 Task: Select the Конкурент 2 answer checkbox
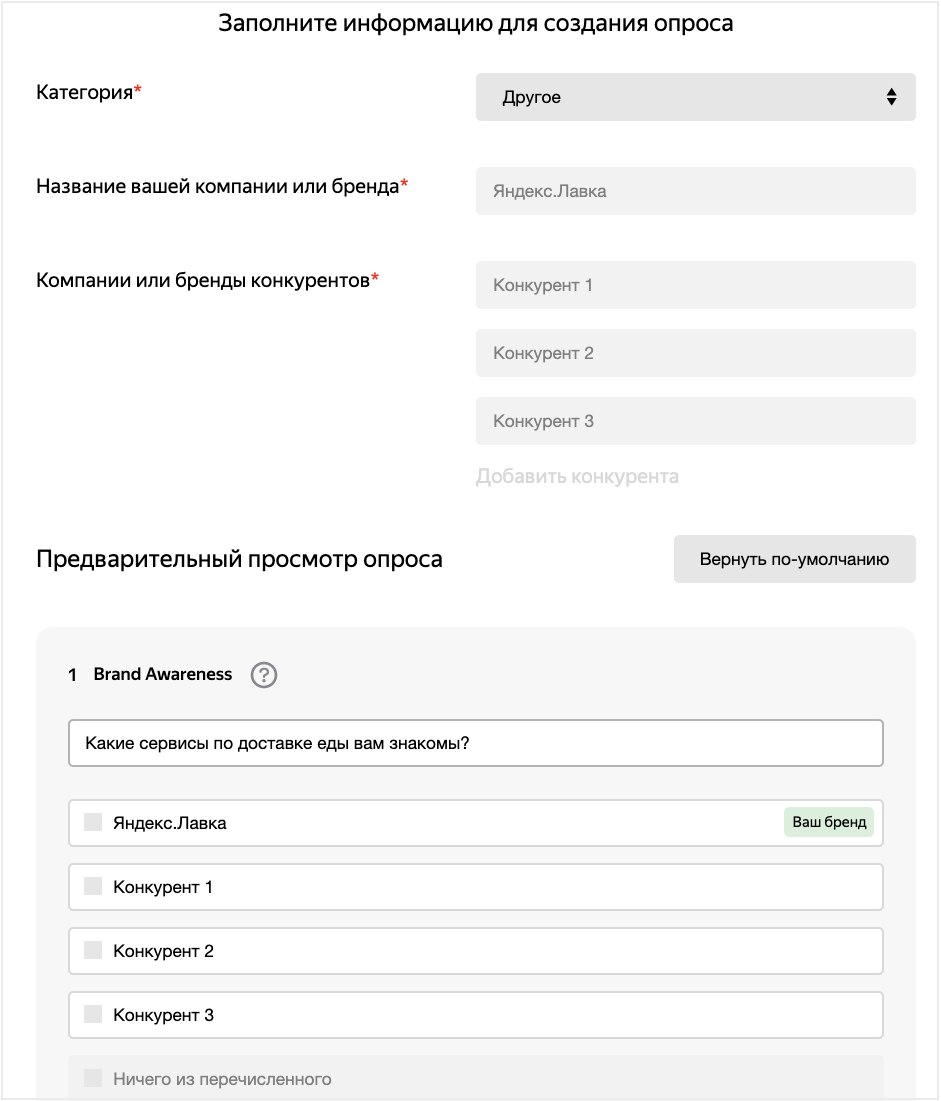pos(93,950)
